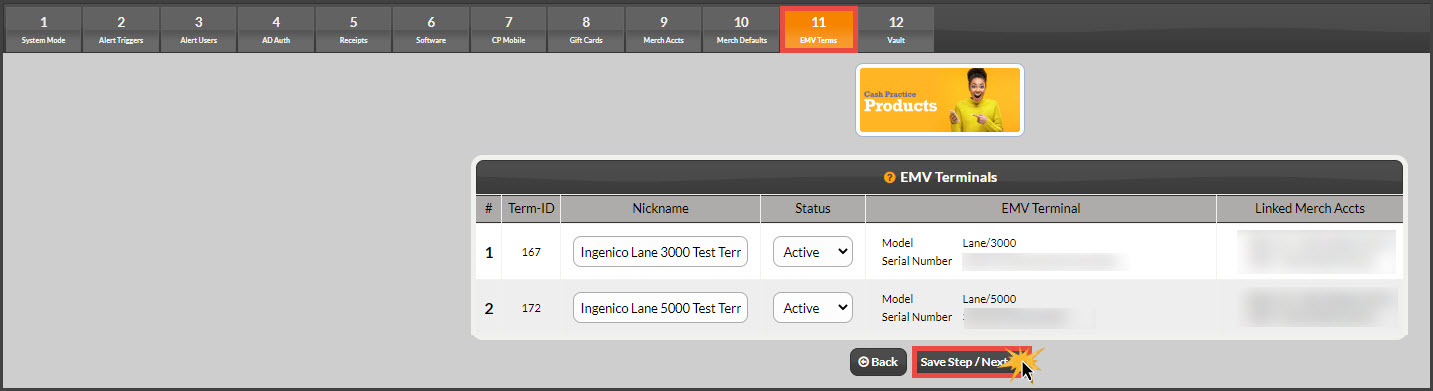Click Model value Lane/3000
Viewport: 1433px width, 391px height.
click(989, 243)
